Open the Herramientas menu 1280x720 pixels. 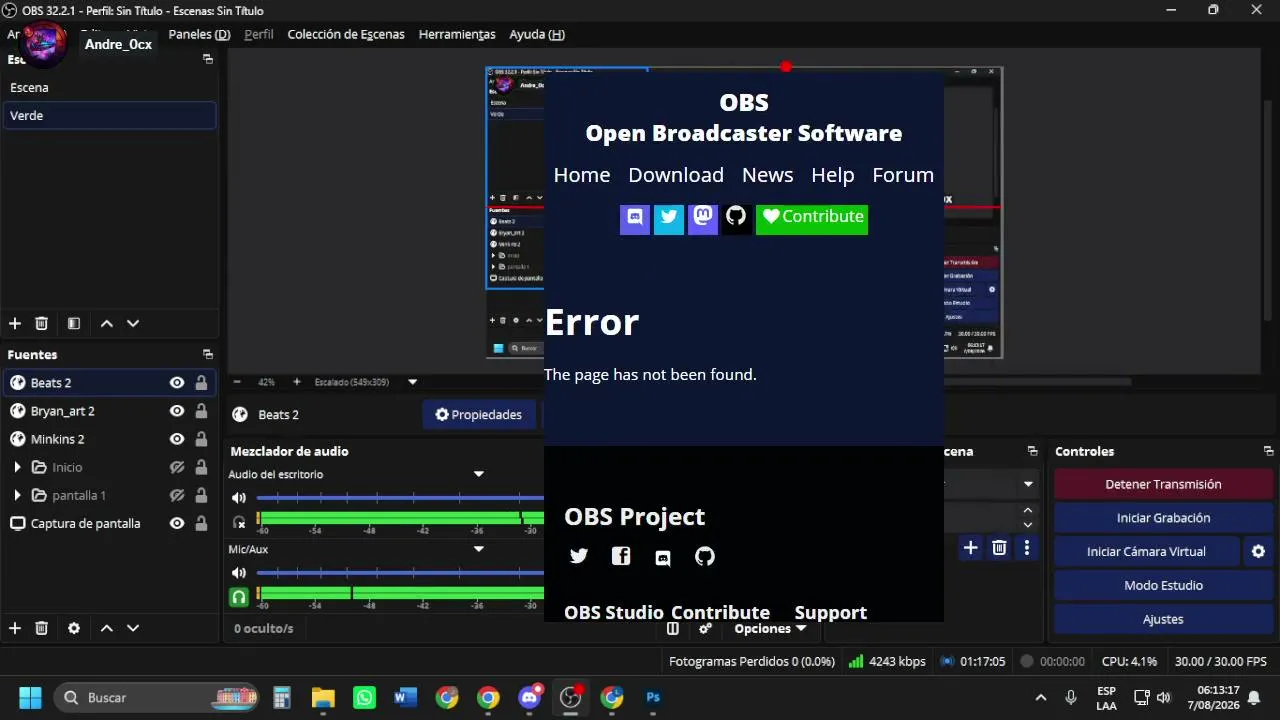(x=457, y=34)
